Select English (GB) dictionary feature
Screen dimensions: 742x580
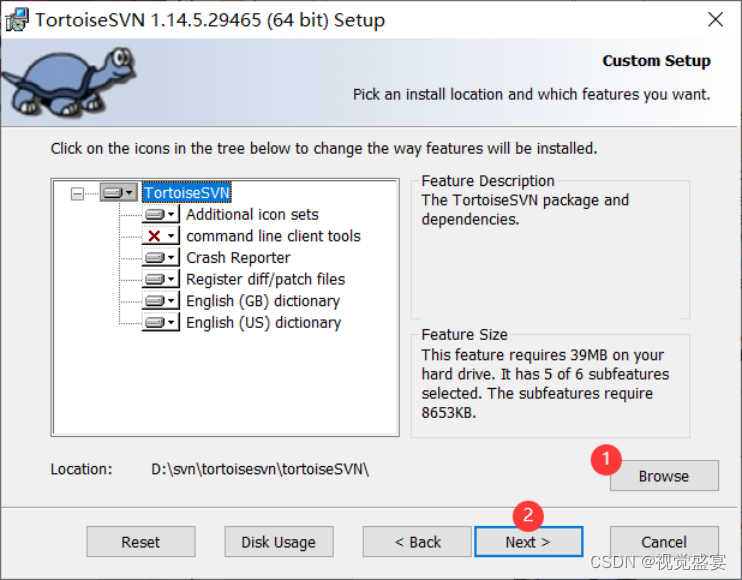(263, 301)
